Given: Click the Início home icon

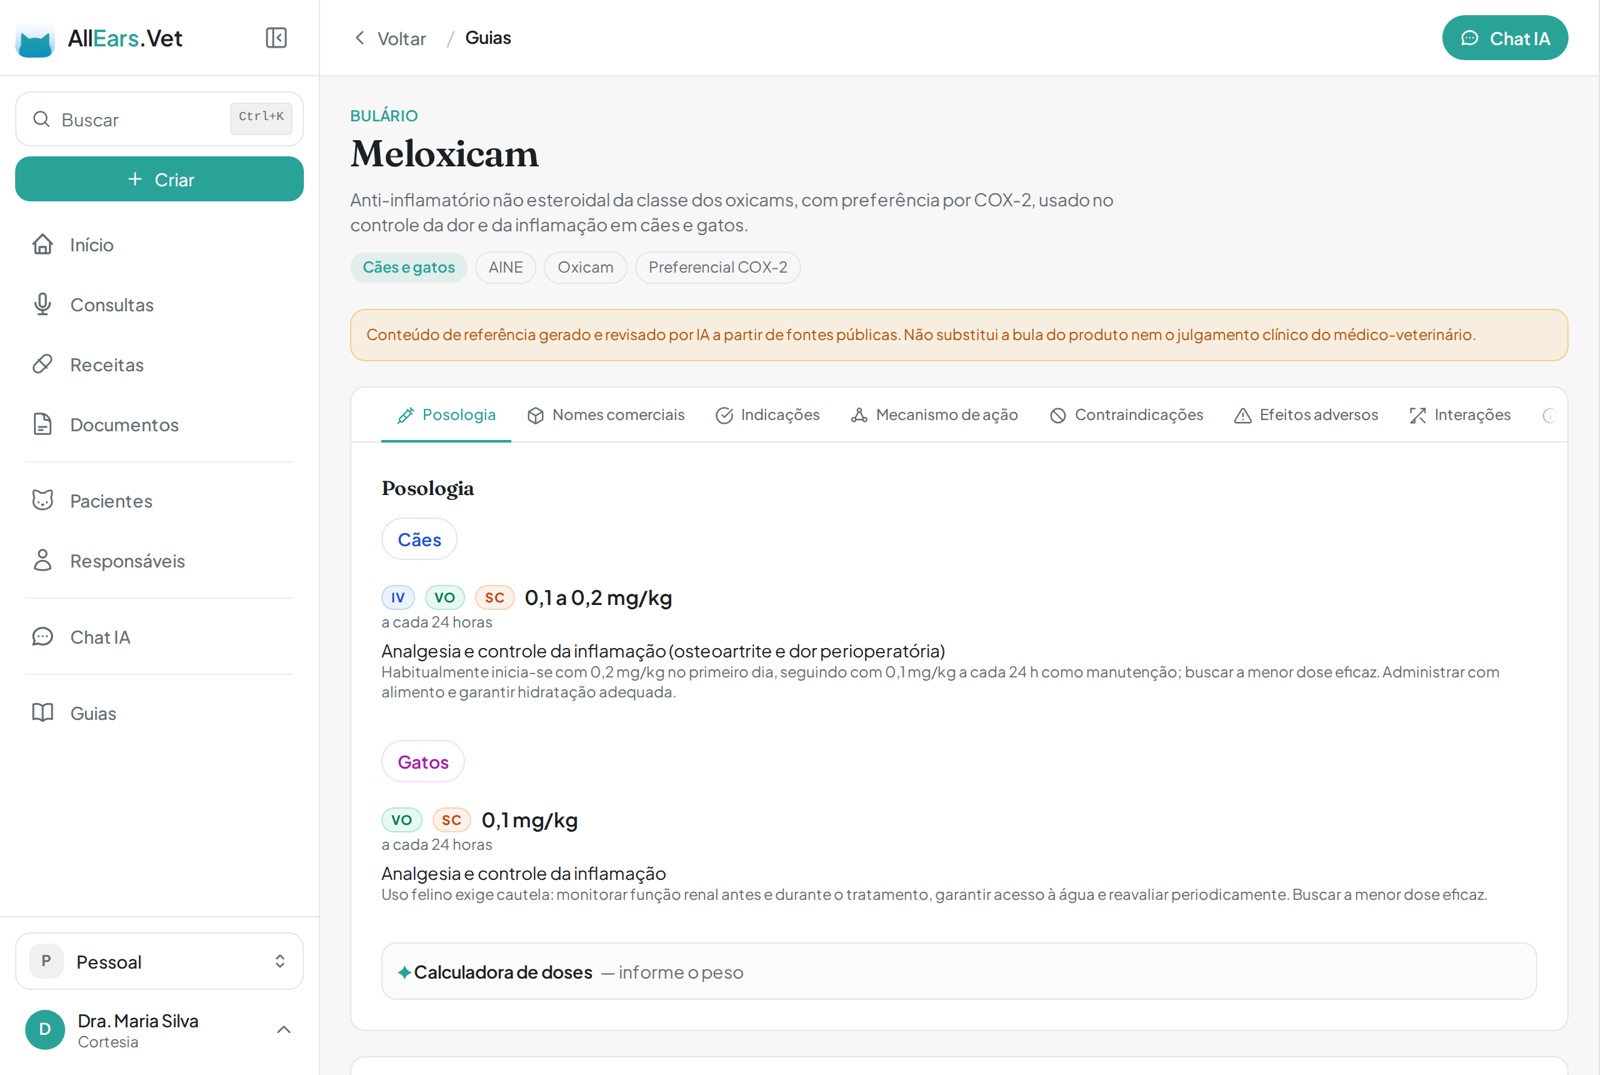Looking at the screenshot, I should 42,244.
